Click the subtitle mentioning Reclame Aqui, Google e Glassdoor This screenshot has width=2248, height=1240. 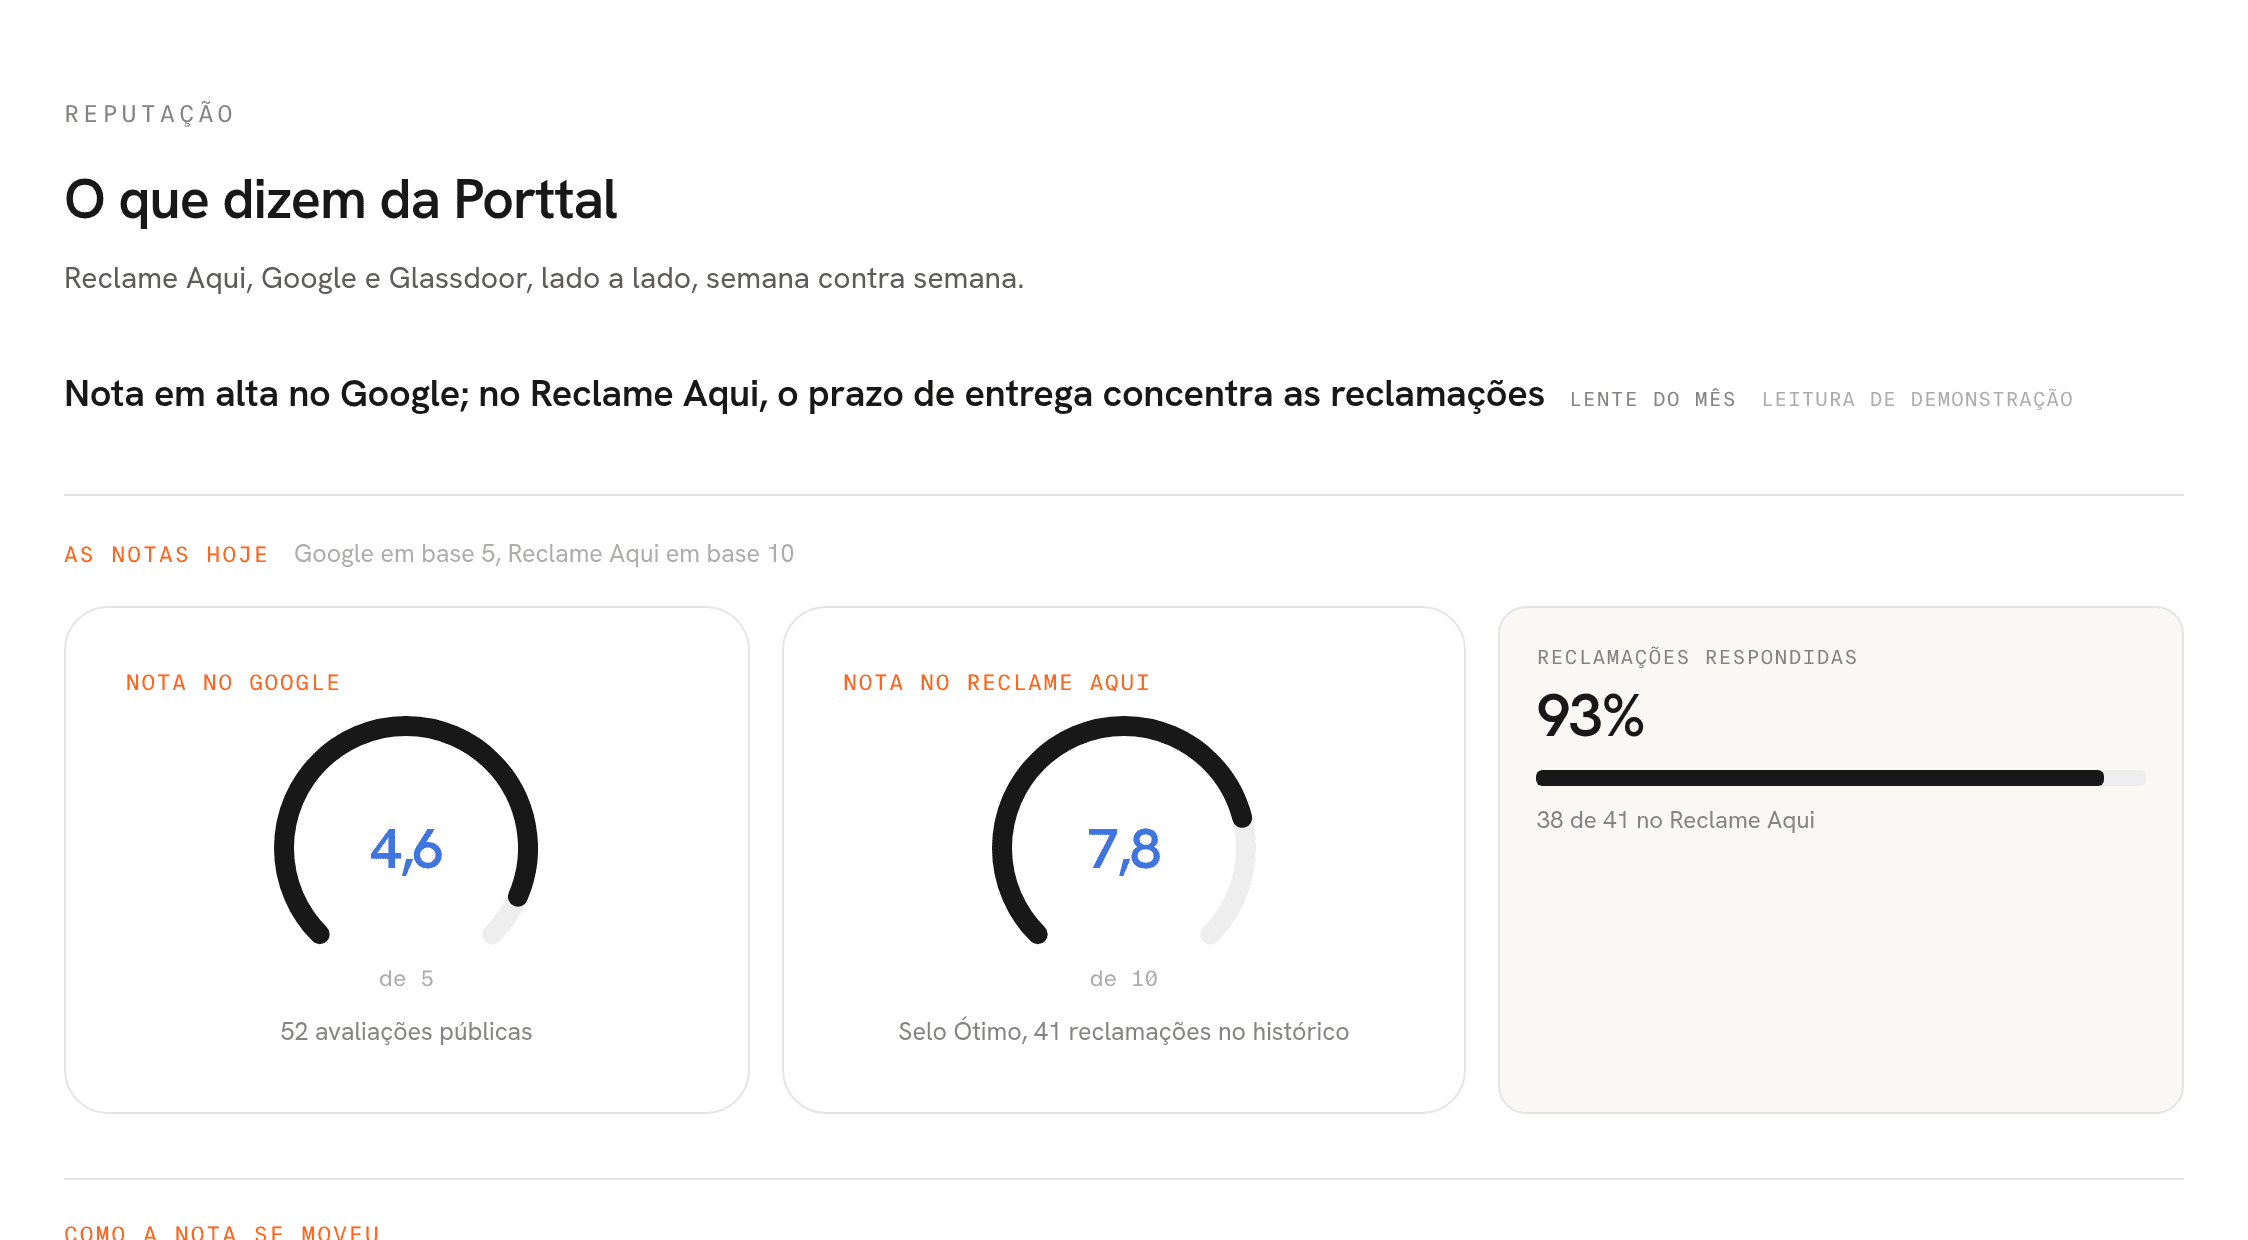pyautogui.click(x=544, y=278)
